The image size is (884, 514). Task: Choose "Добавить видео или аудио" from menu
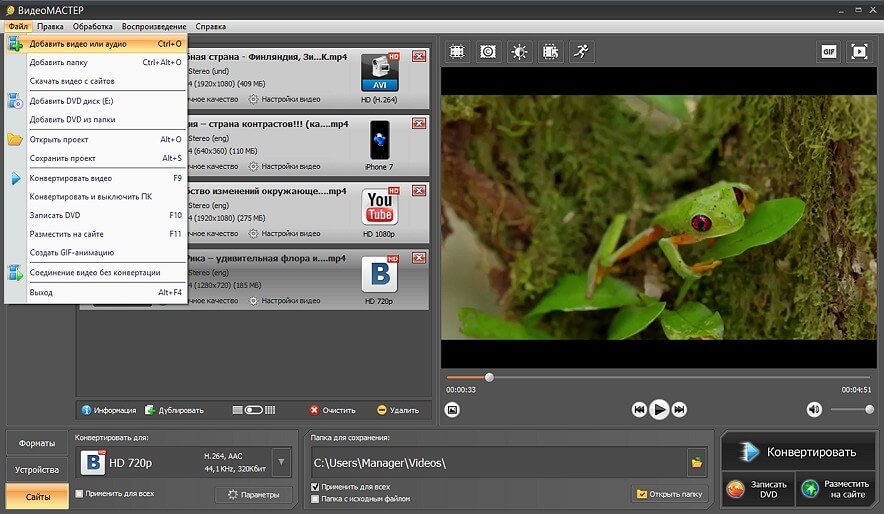78,44
